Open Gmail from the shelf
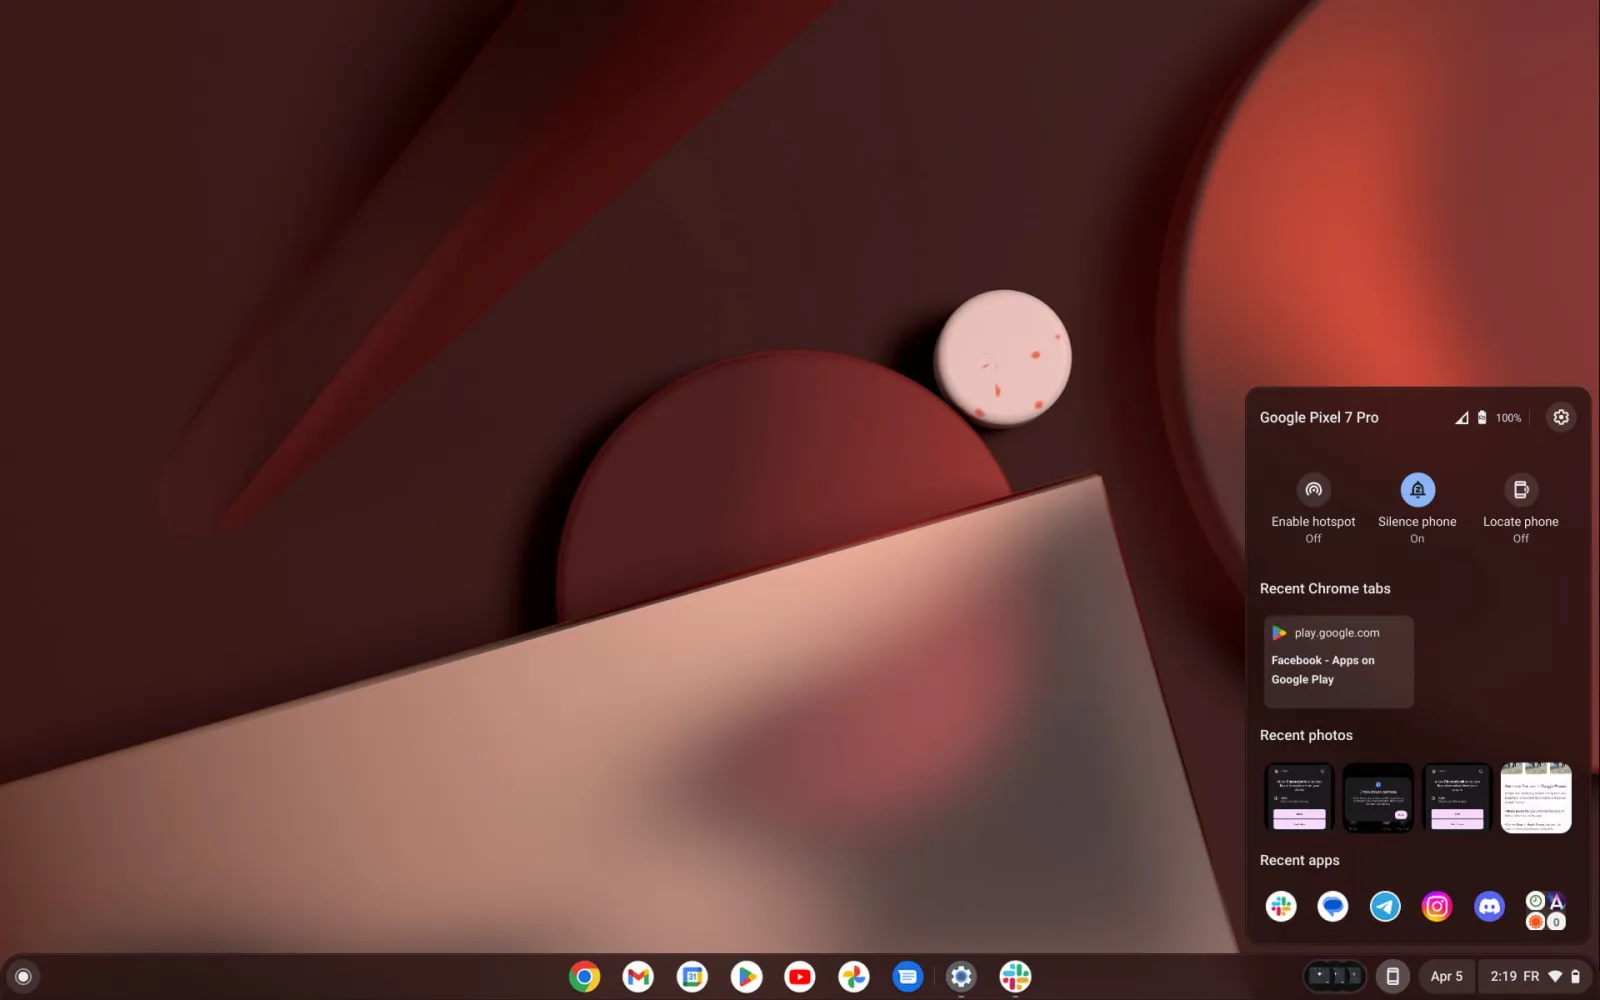This screenshot has width=1600, height=1000. point(638,977)
